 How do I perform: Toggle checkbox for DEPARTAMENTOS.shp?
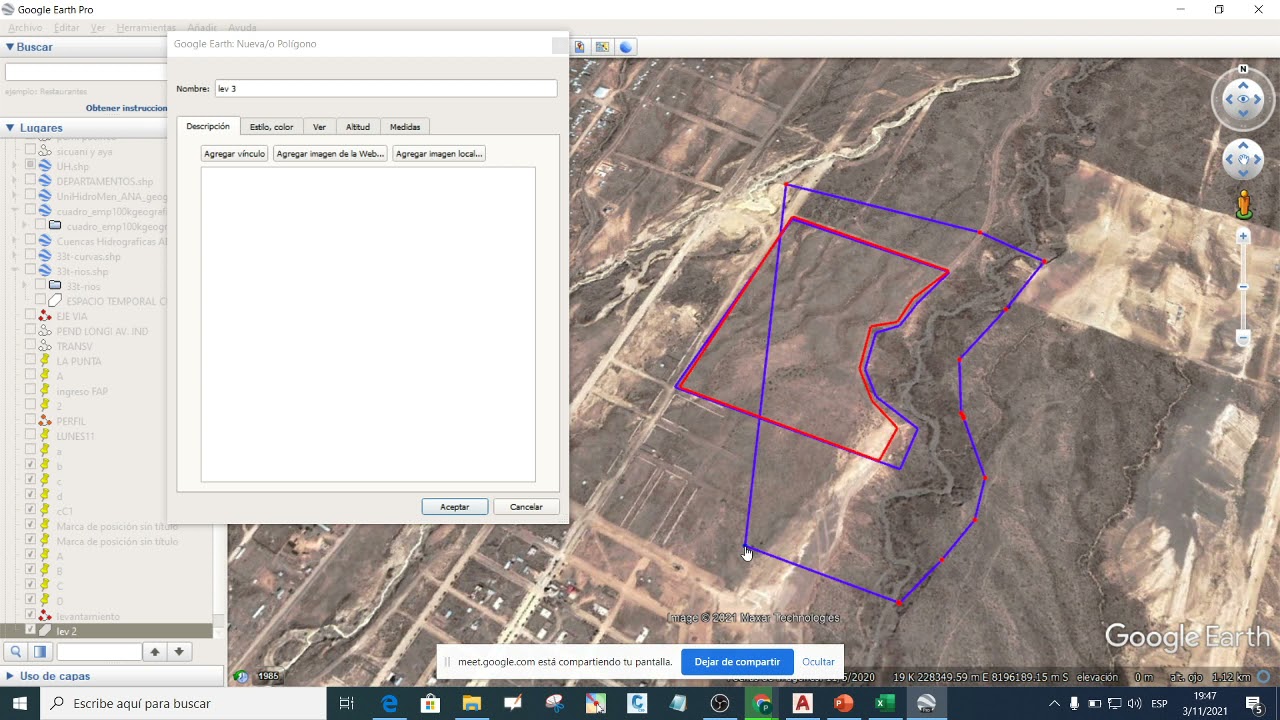pos(30,181)
